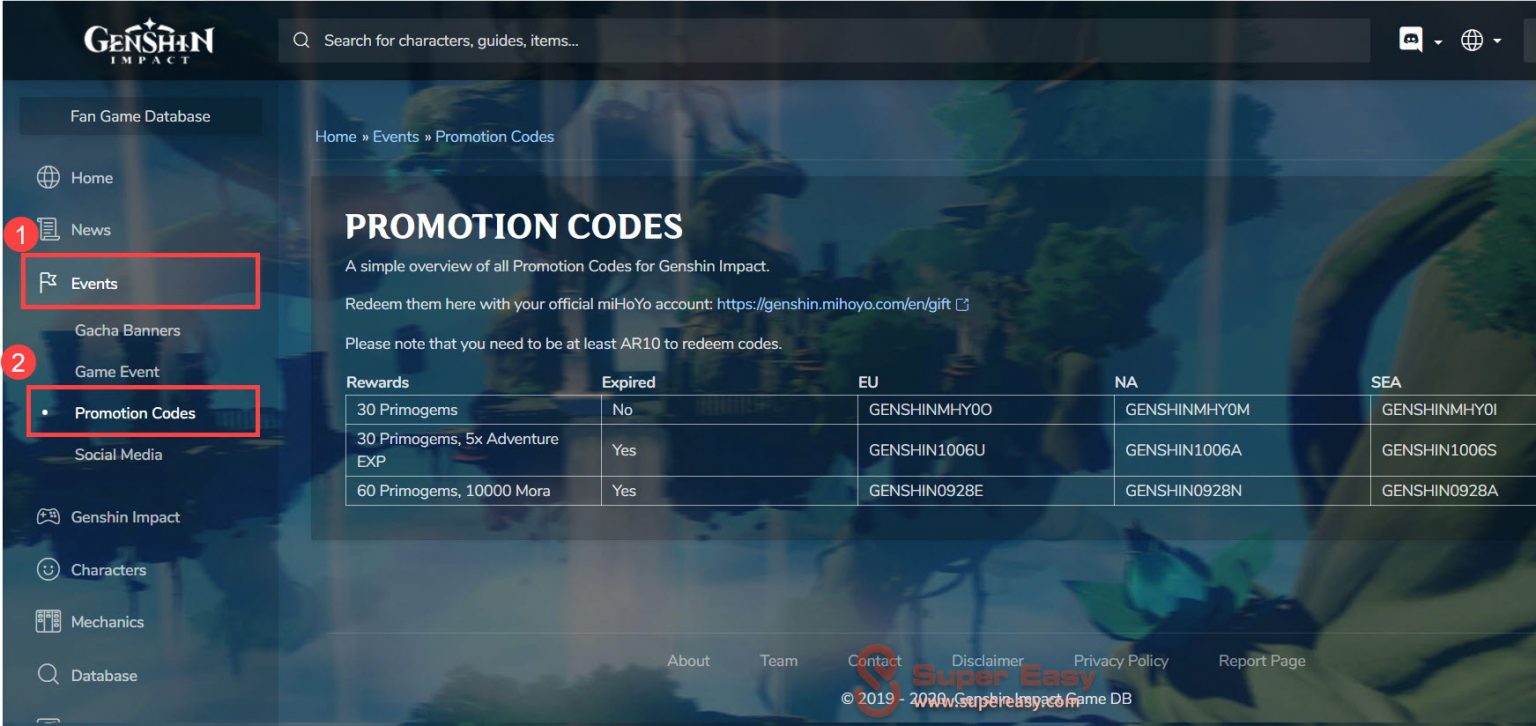Open Game Event submenu item
Image resolution: width=1536 pixels, height=726 pixels.
click(117, 371)
